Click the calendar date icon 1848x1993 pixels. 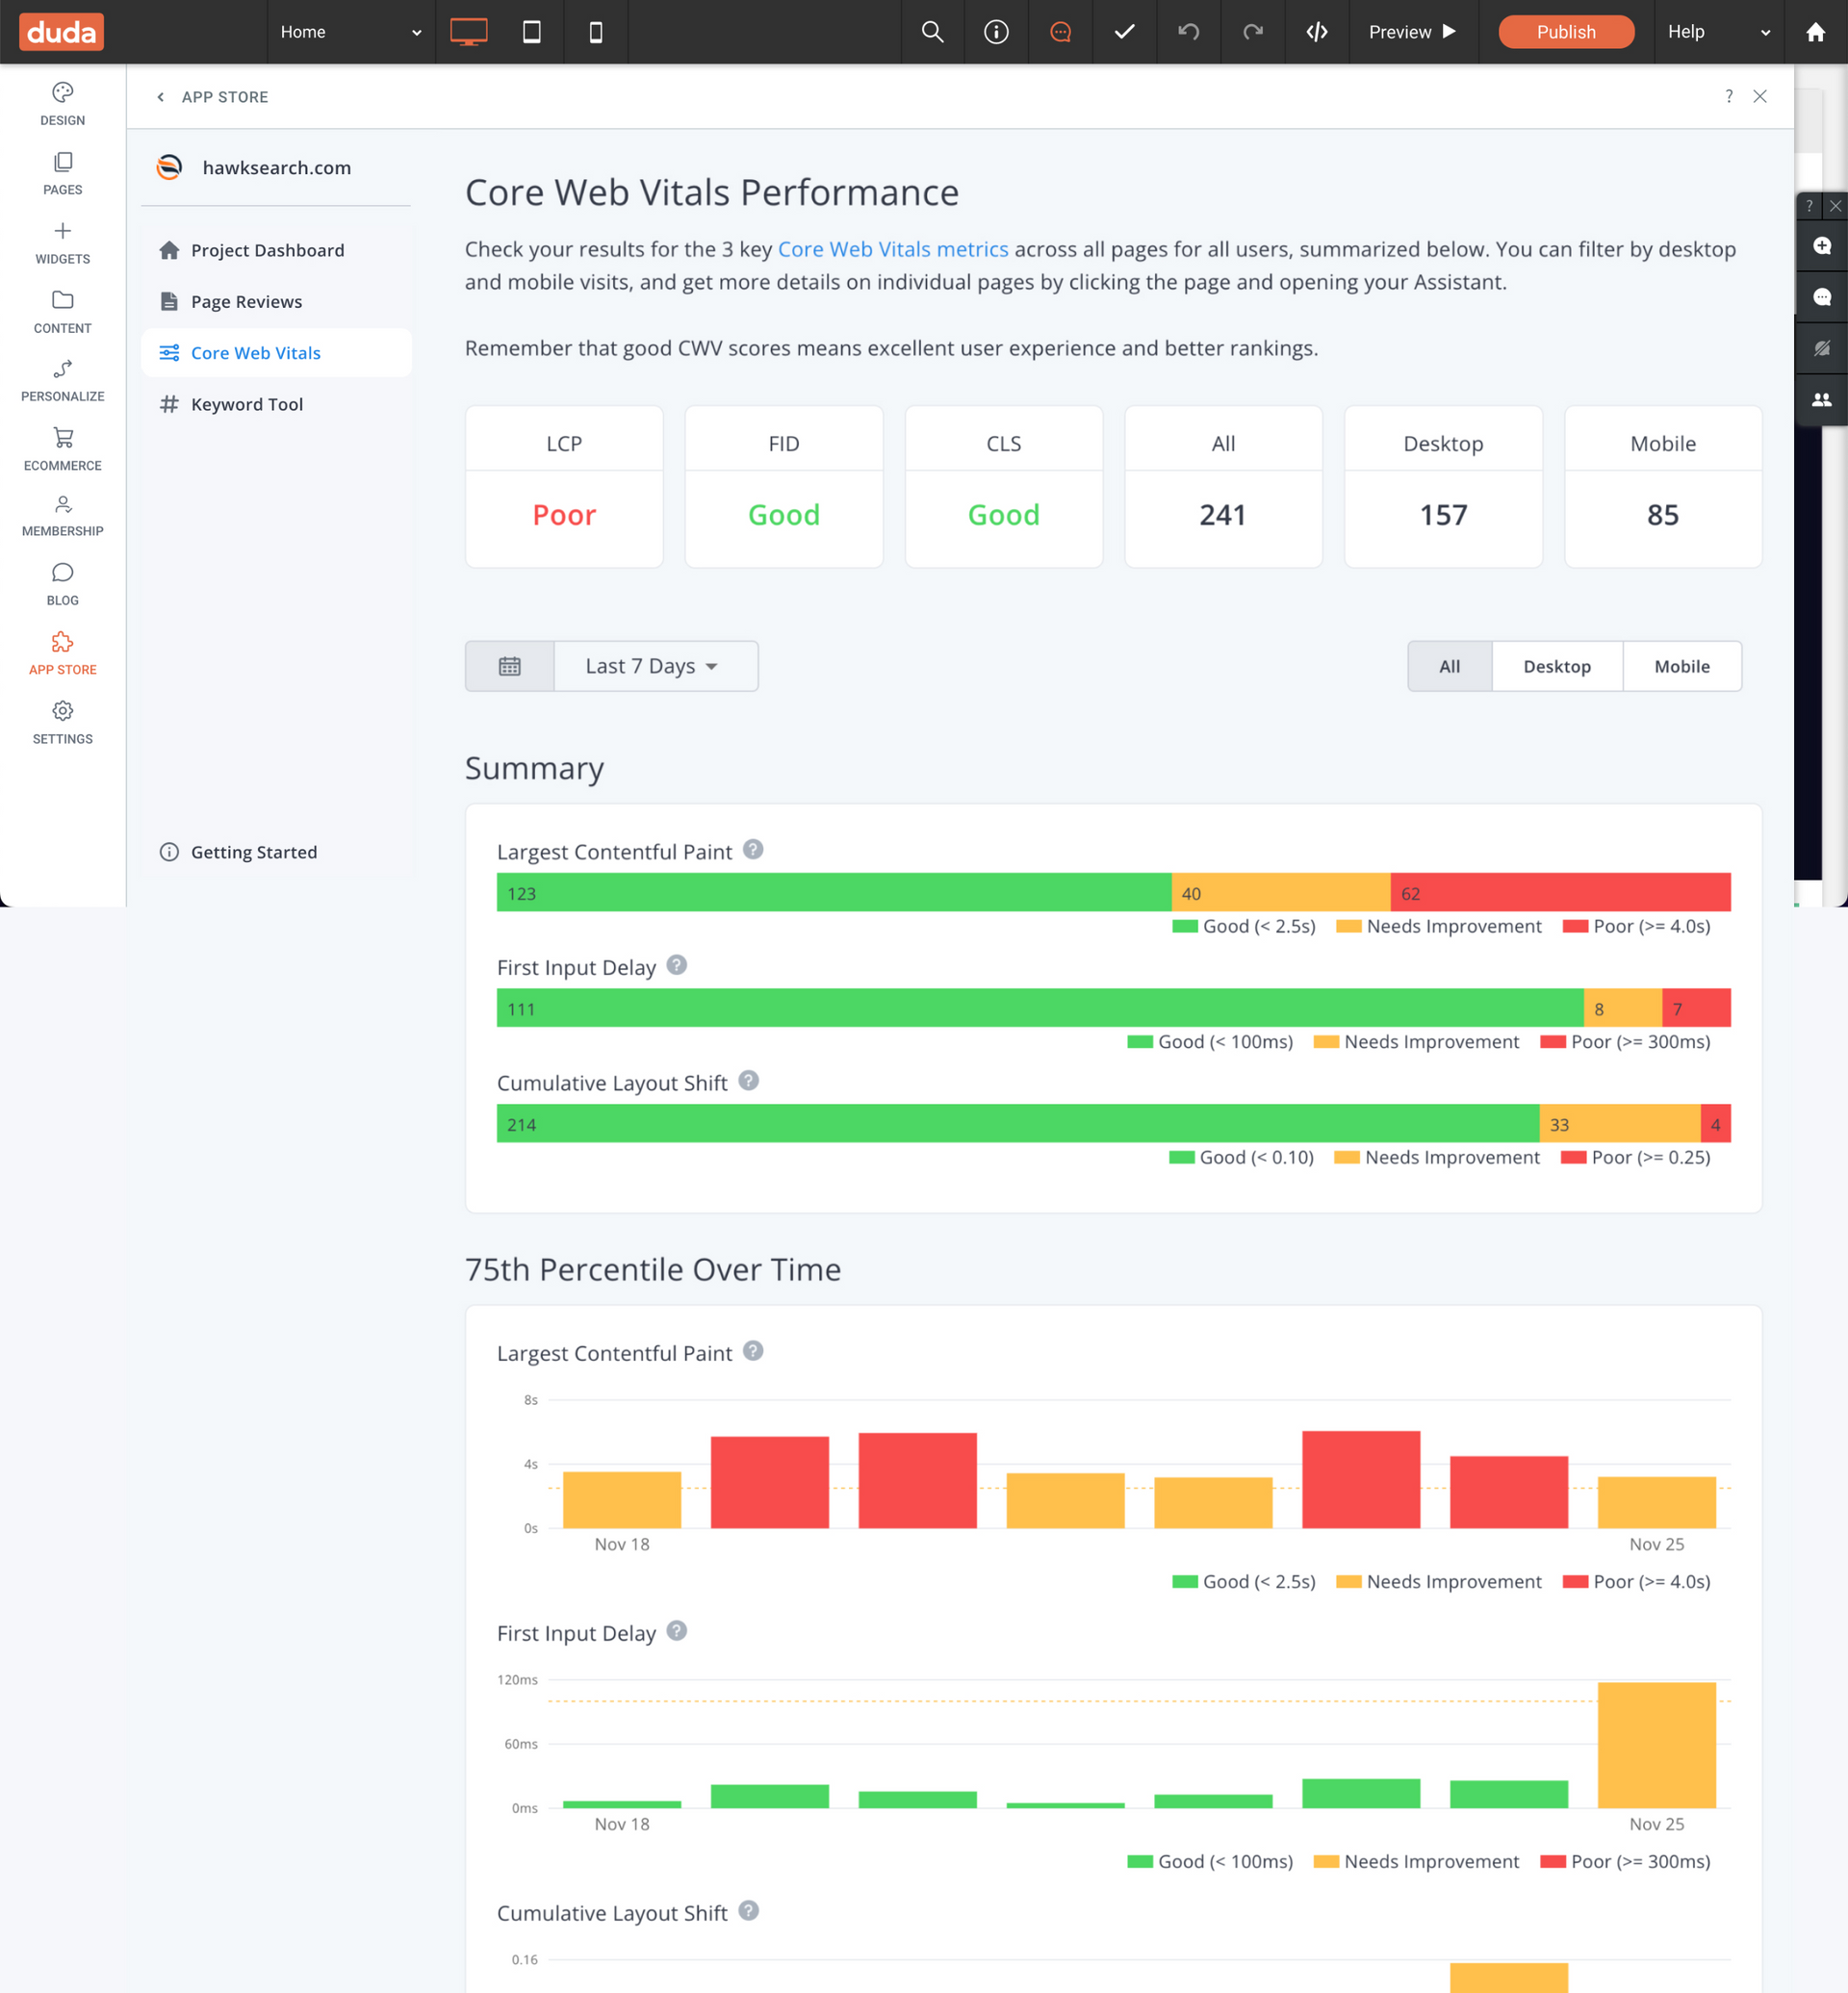509,666
